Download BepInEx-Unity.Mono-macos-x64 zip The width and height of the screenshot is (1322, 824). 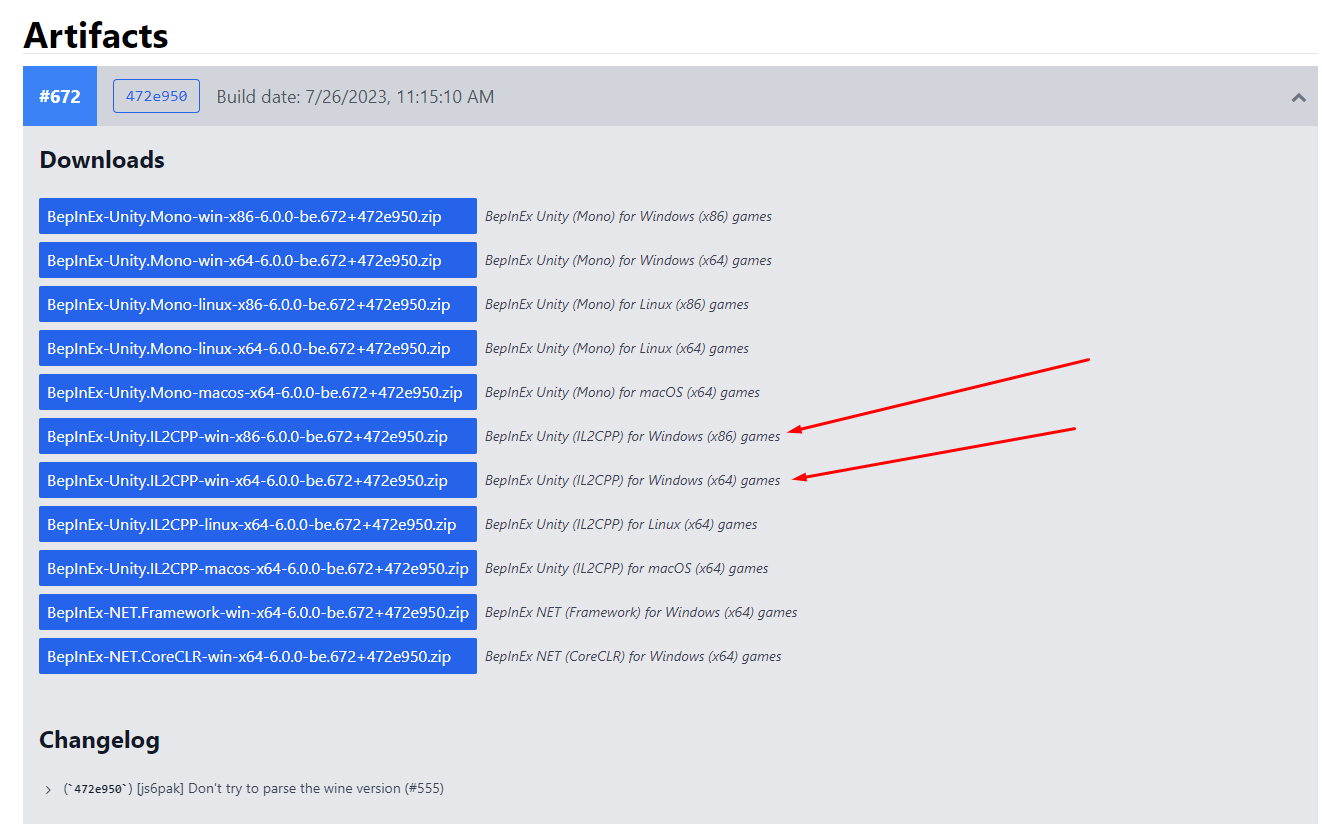258,392
